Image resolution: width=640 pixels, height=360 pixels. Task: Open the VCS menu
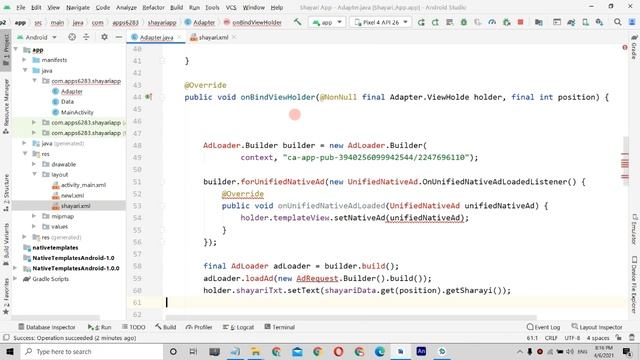point(231,7)
